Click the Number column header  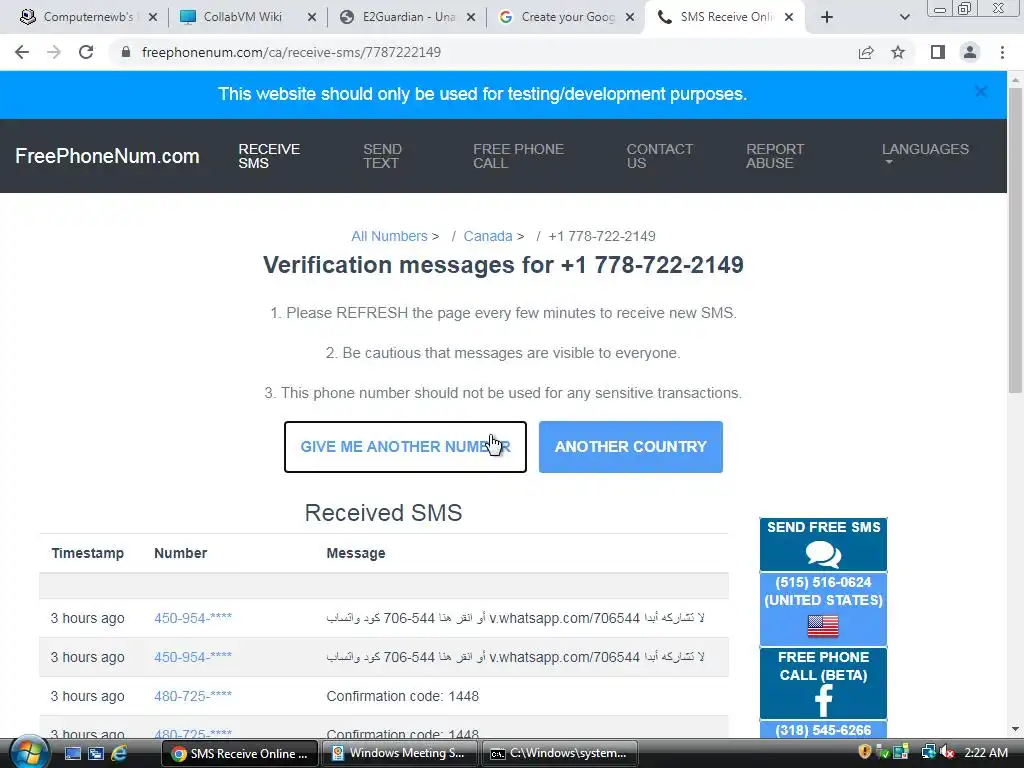coord(180,553)
